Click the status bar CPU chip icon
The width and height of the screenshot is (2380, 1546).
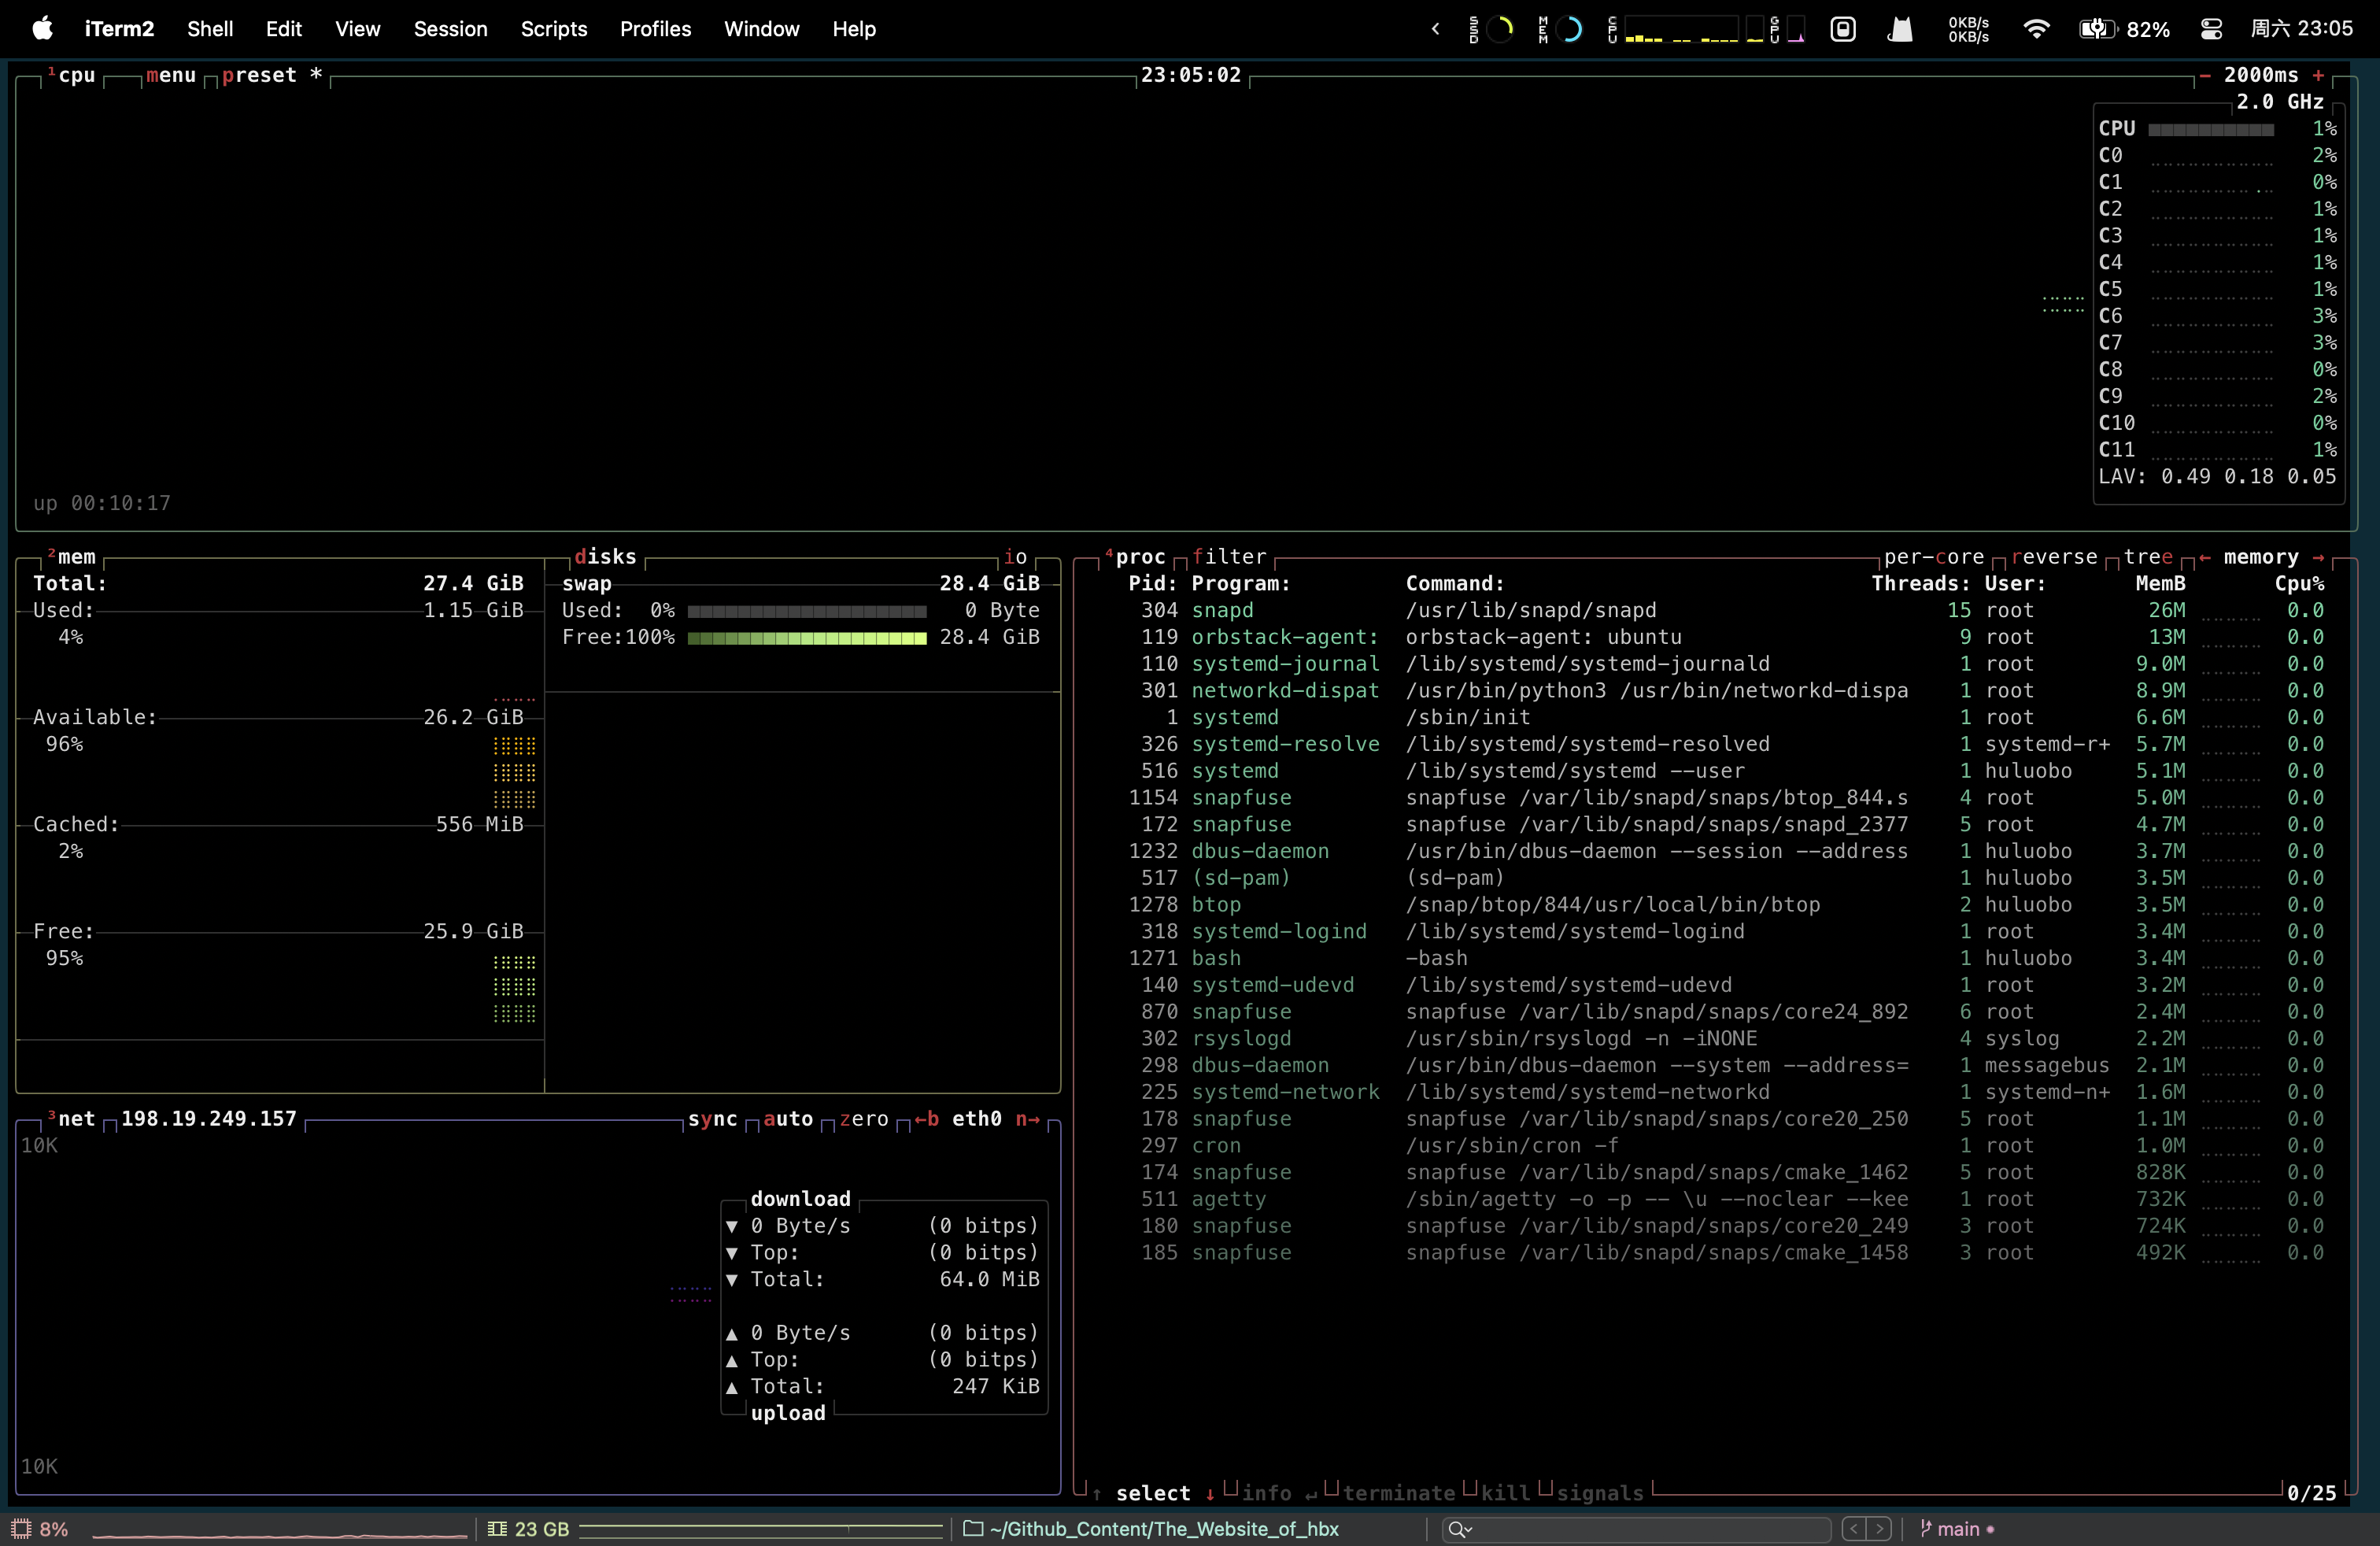click(x=21, y=1528)
